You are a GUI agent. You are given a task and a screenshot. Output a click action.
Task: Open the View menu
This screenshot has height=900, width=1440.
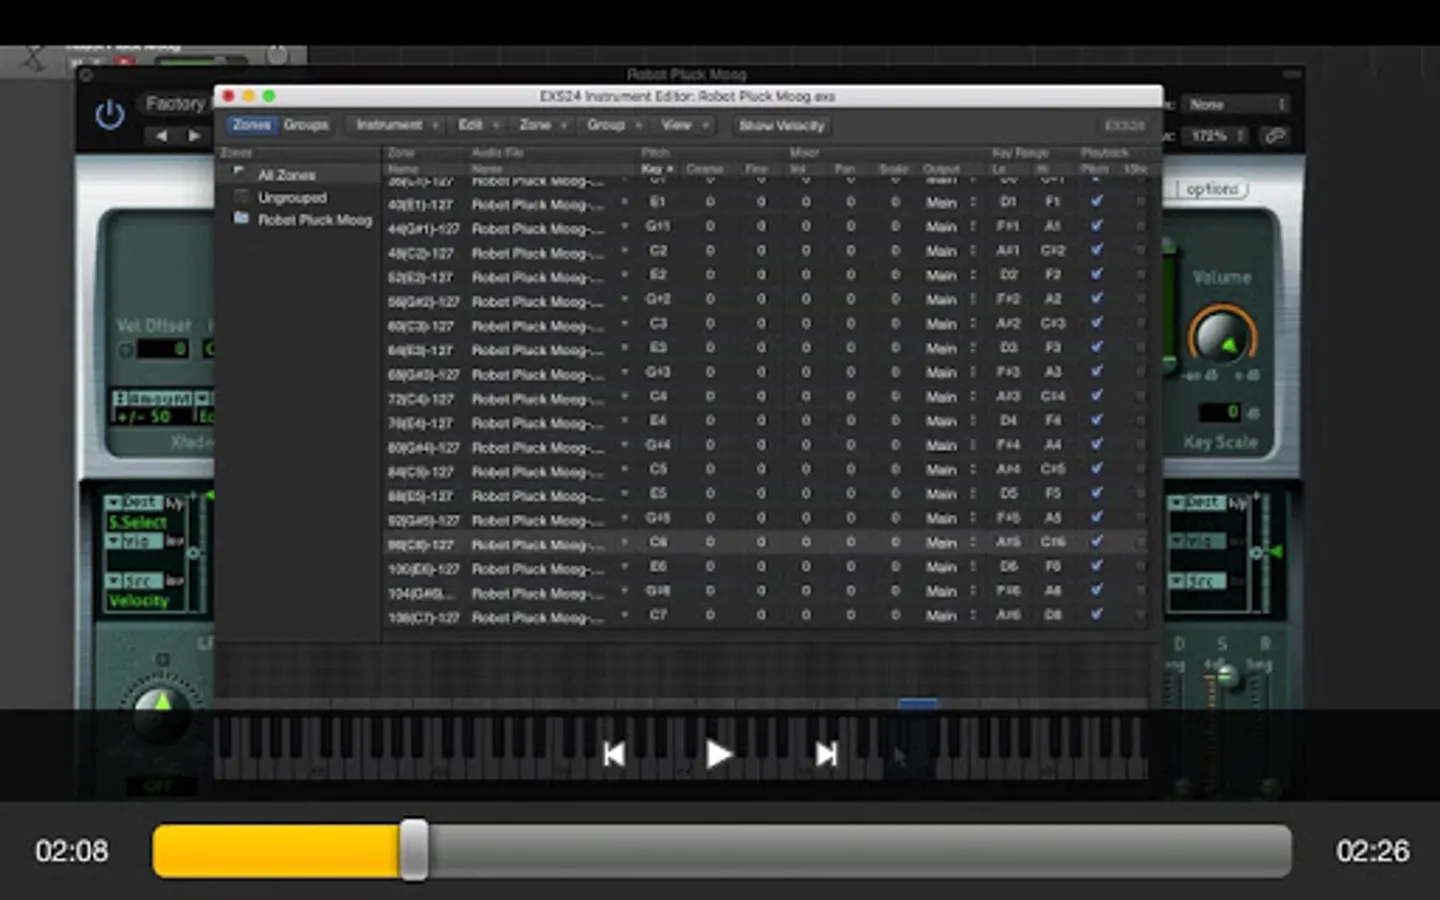683,125
